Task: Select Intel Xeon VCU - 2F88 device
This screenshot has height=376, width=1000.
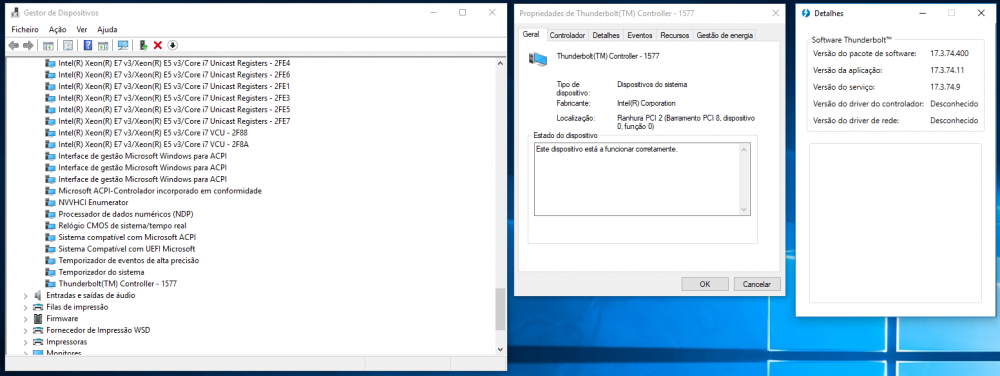Action: click(x=152, y=133)
